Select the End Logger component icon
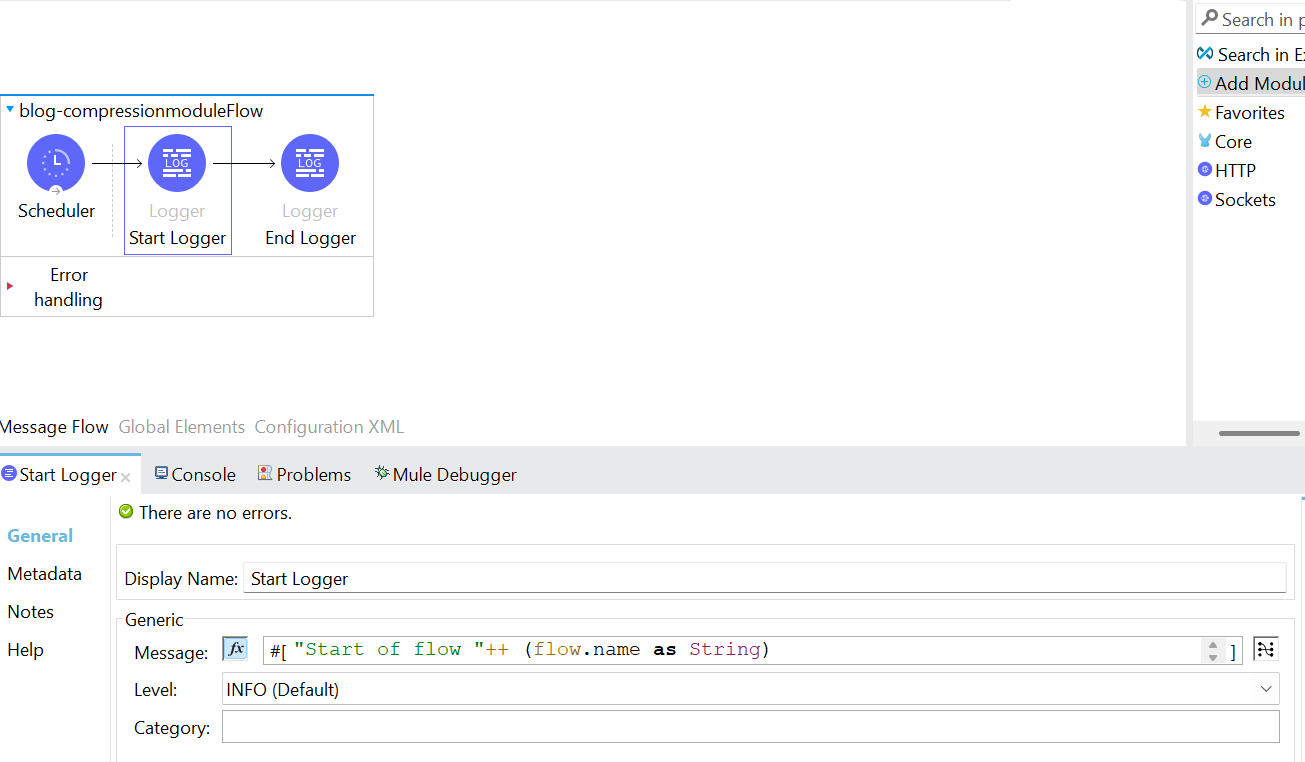The image size is (1305, 762). pos(310,162)
